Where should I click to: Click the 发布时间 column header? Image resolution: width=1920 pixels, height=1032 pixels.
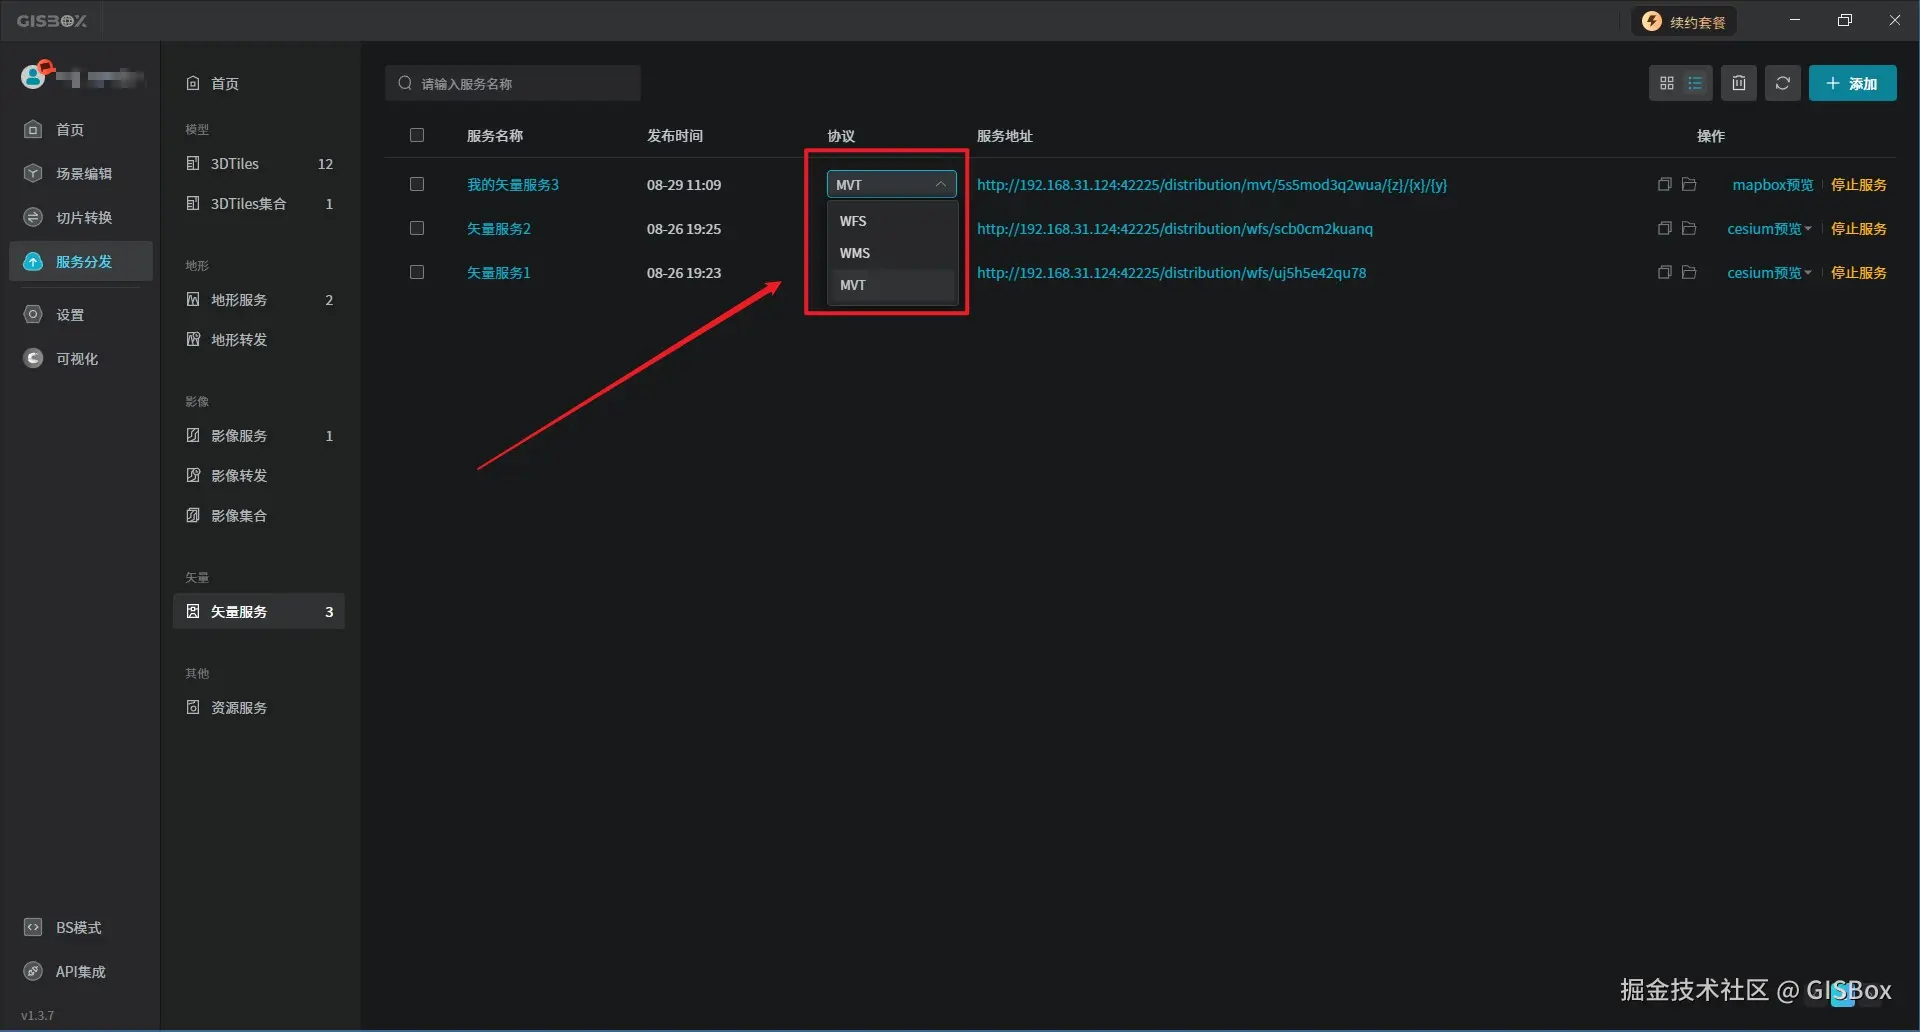click(675, 136)
